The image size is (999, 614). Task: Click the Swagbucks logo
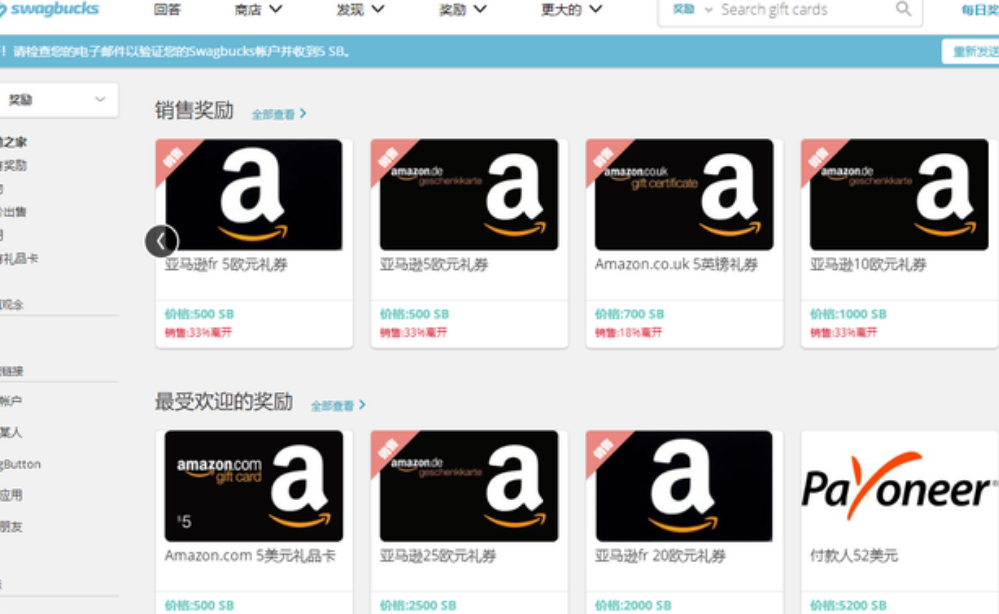49,9
